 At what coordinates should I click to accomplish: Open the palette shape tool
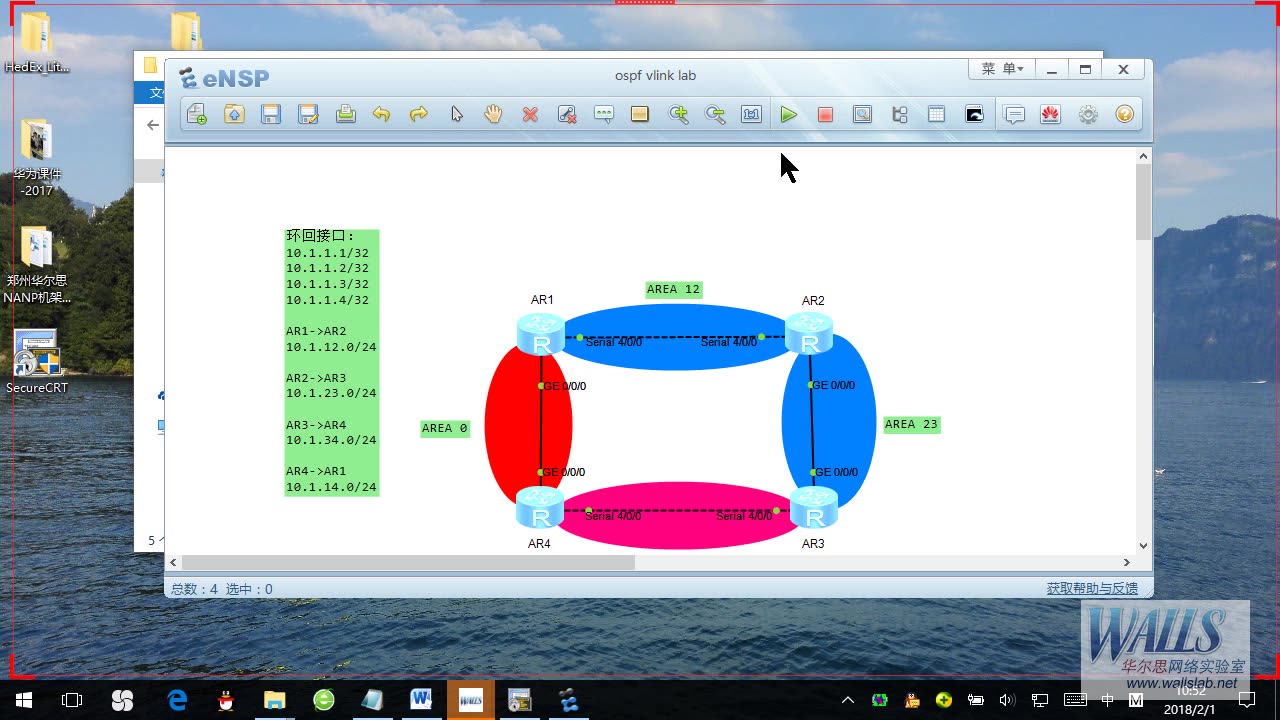[x=640, y=115]
